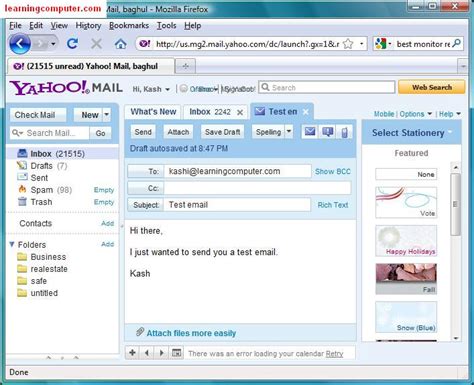Bookmark this page with the star icon

pos(348,44)
